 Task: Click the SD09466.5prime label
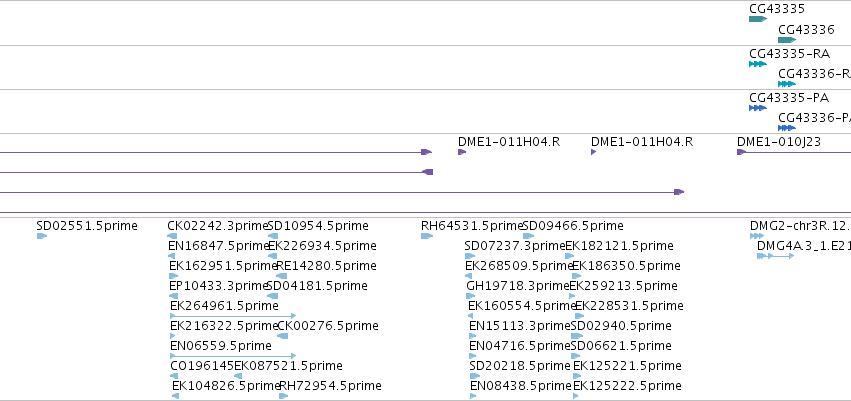click(573, 226)
